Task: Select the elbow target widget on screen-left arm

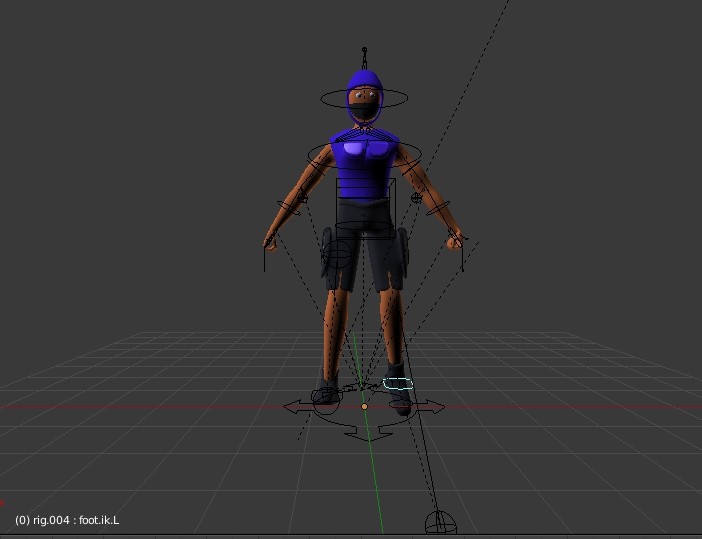Action: coord(303,197)
